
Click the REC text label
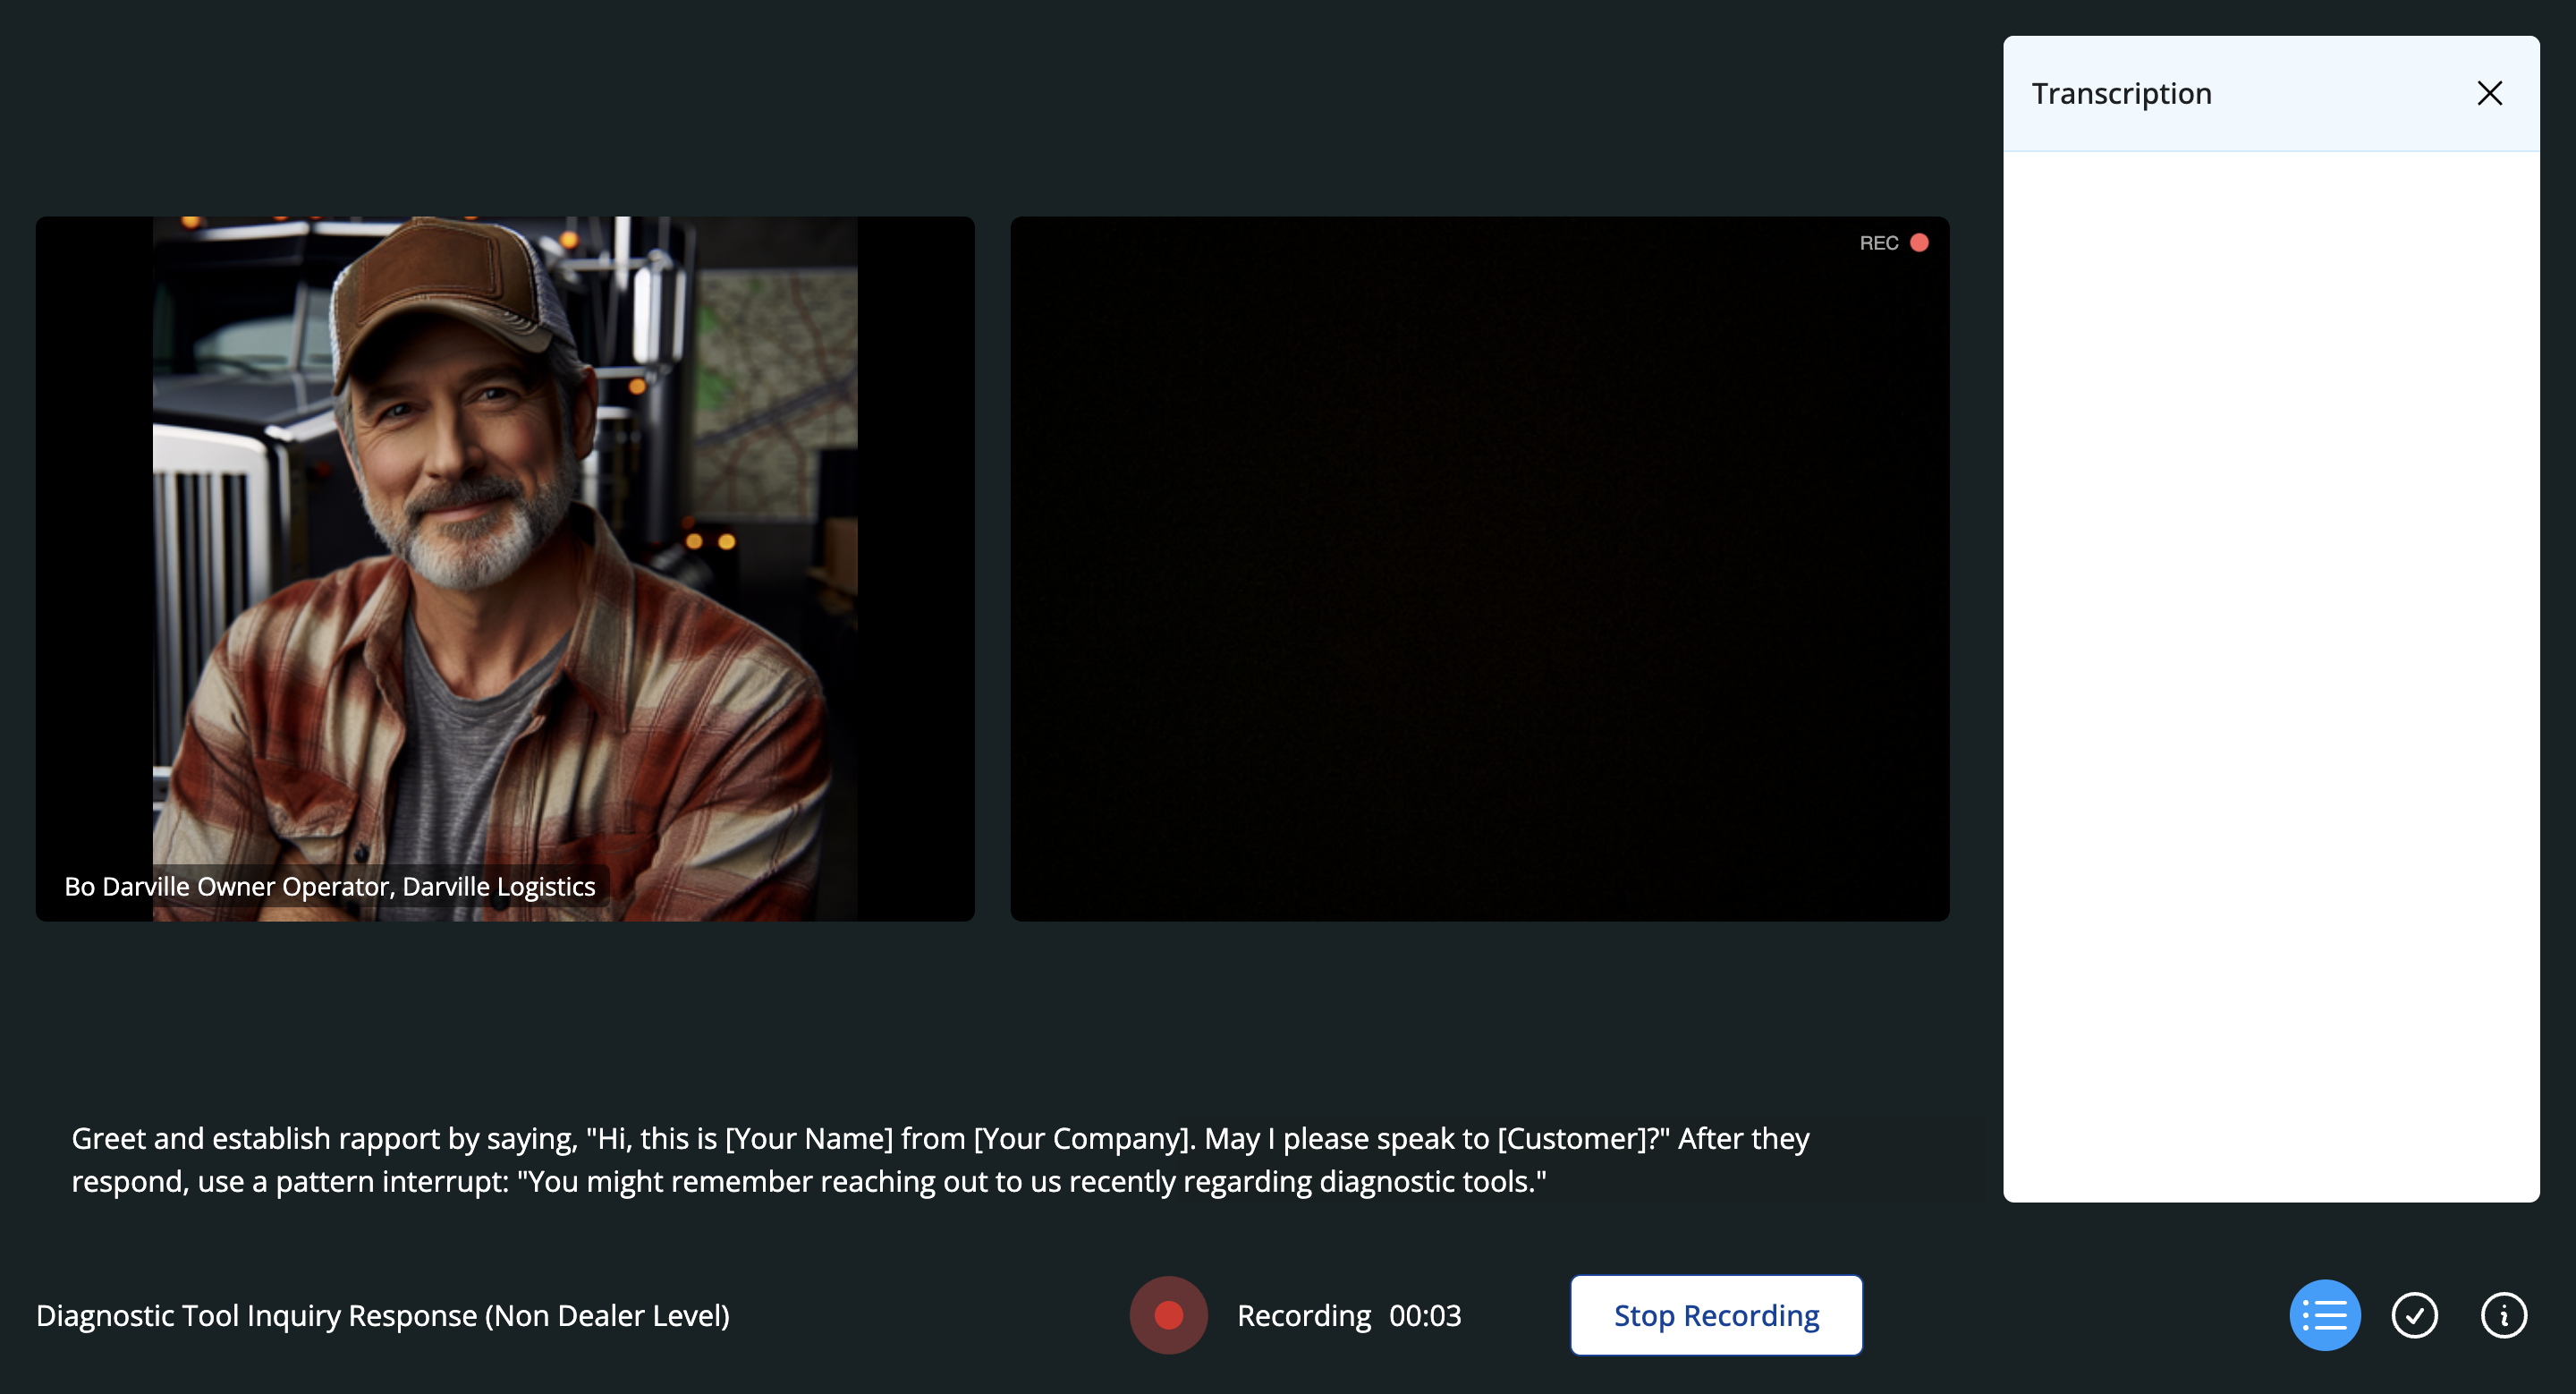pyautogui.click(x=1878, y=243)
